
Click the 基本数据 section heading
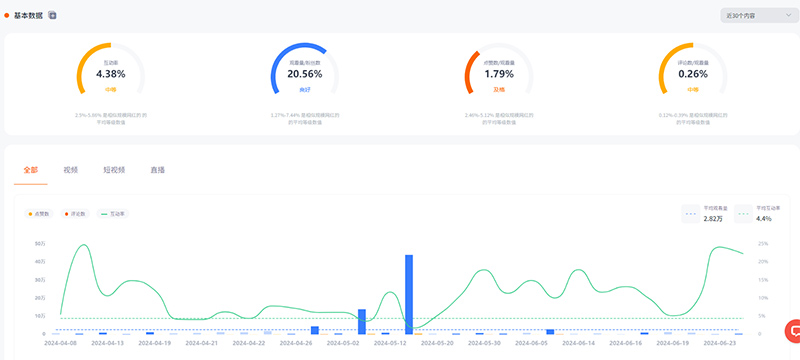coord(28,15)
